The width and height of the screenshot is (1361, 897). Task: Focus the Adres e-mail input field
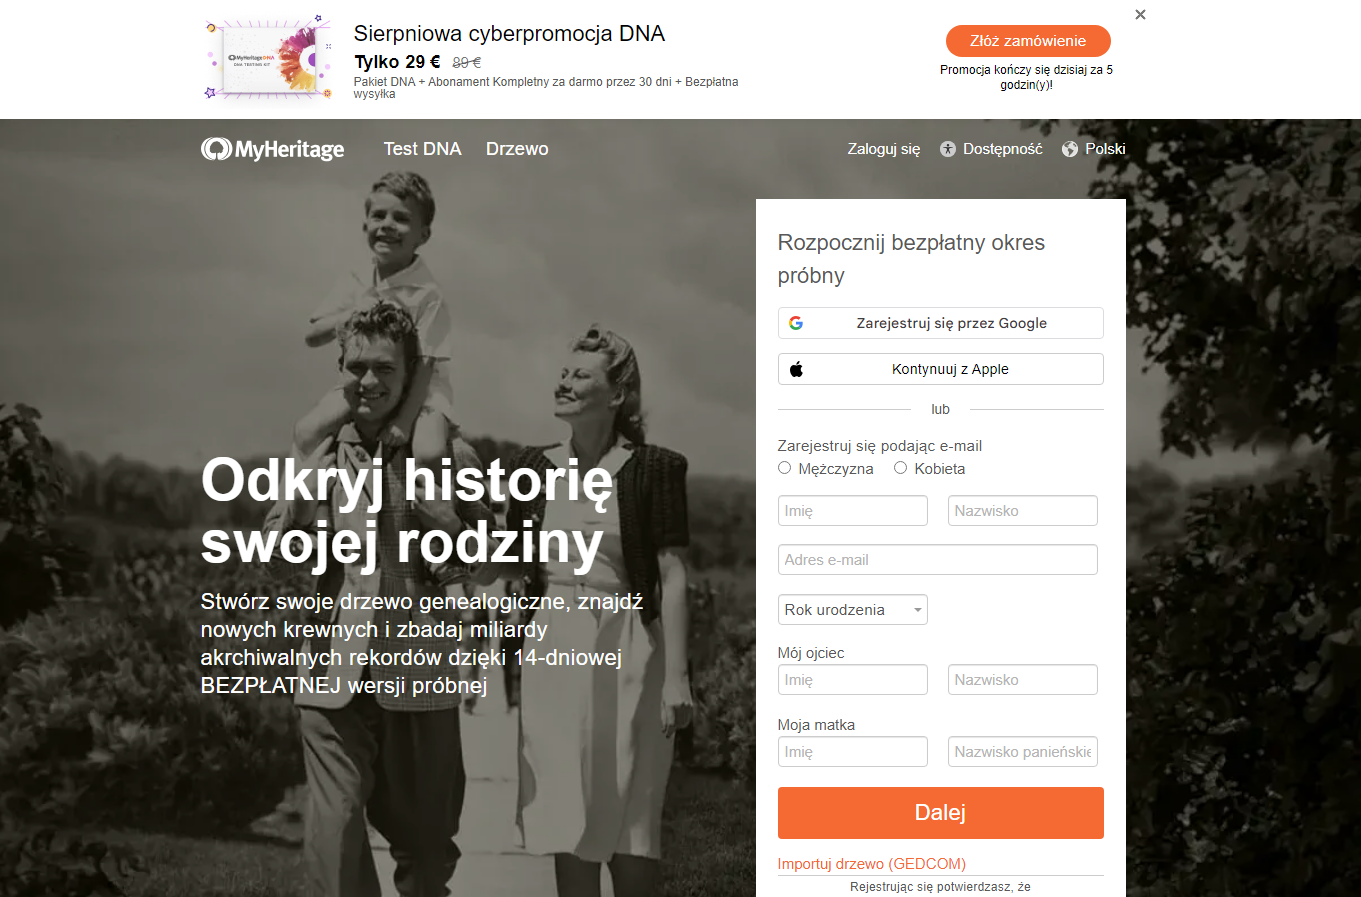pos(938,560)
